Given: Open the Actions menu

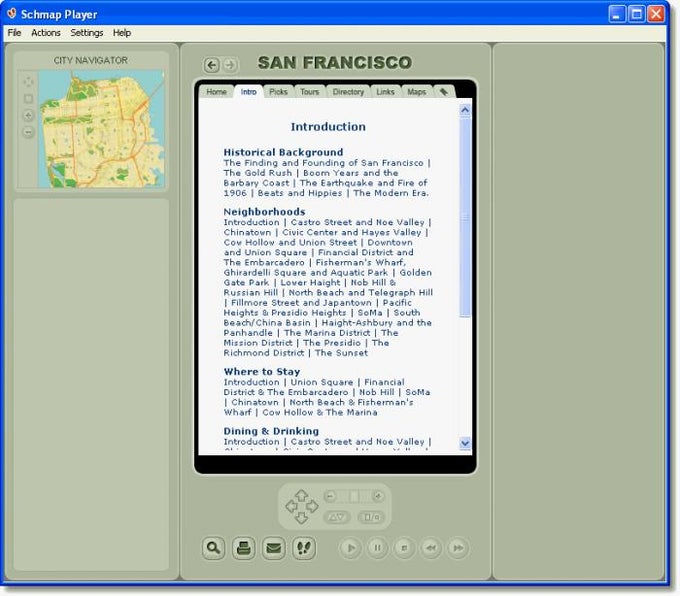Looking at the screenshot, I should tap(46, 33).
